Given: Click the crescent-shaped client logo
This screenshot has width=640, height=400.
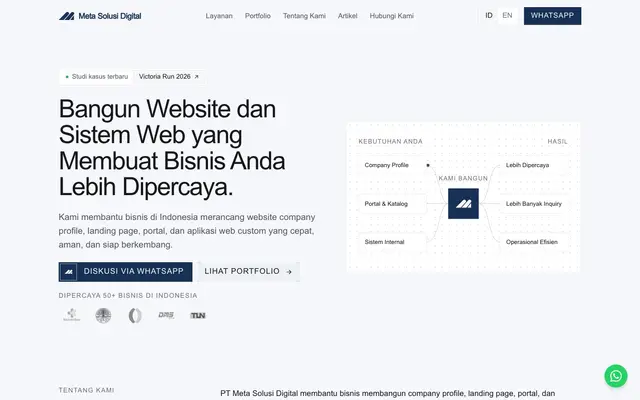Looking at the screenshot, I should [x=135, y=315].
